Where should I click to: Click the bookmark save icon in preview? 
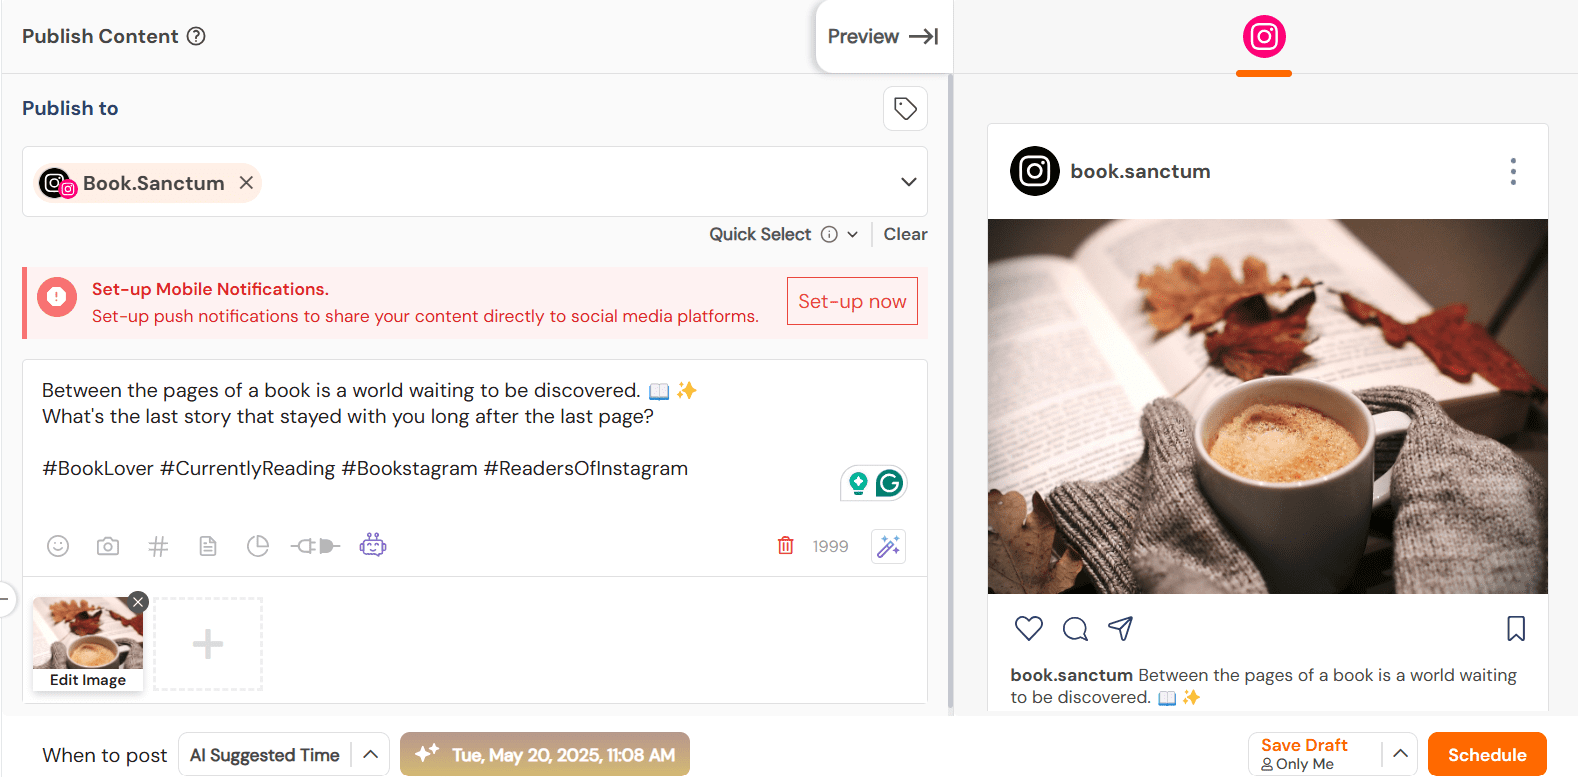click(1516, 628)
